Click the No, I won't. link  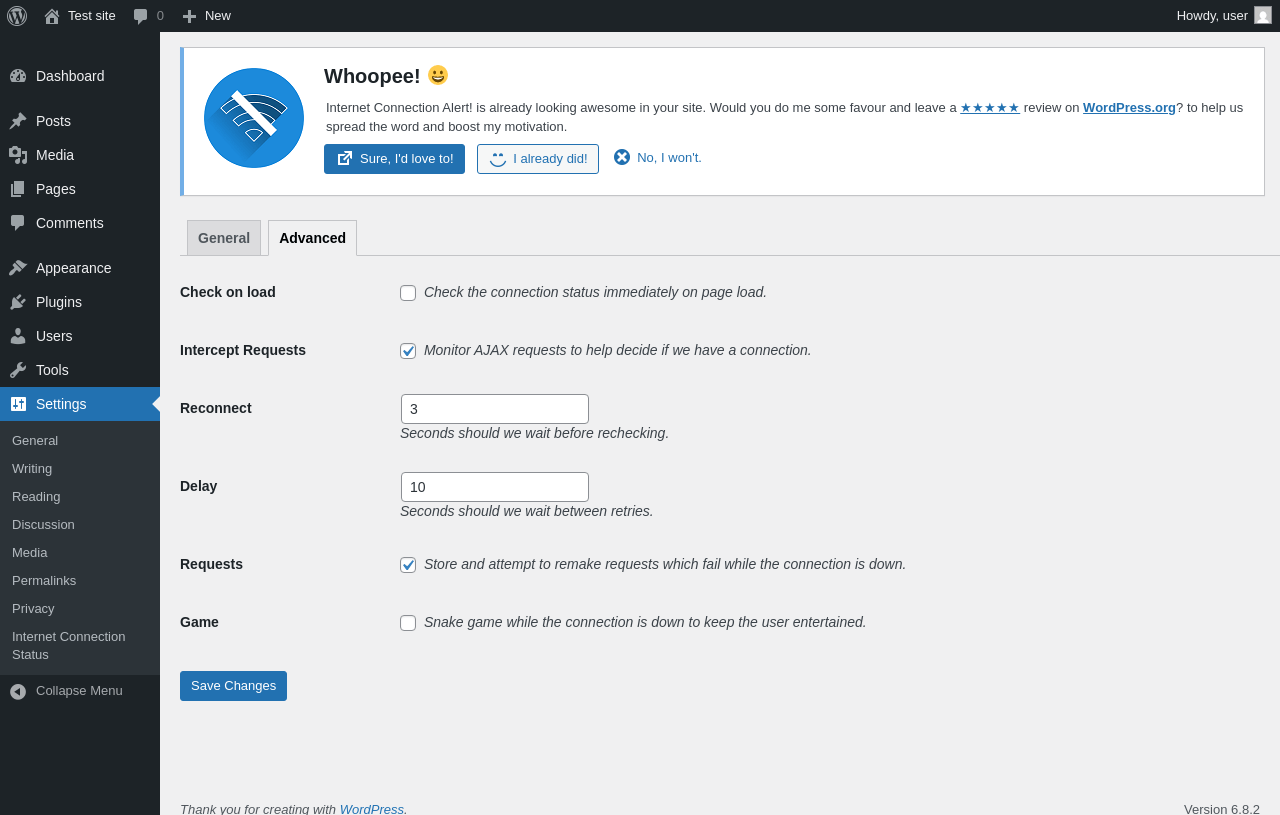tap(658, 157)
